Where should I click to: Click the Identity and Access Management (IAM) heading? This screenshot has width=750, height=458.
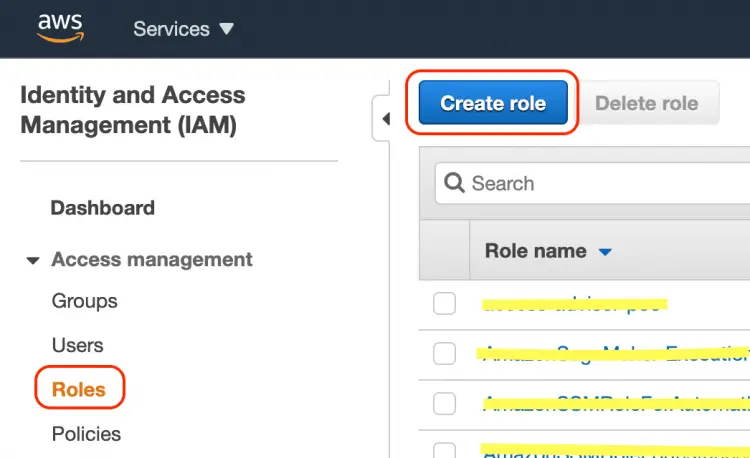click(x=132, y=110)
